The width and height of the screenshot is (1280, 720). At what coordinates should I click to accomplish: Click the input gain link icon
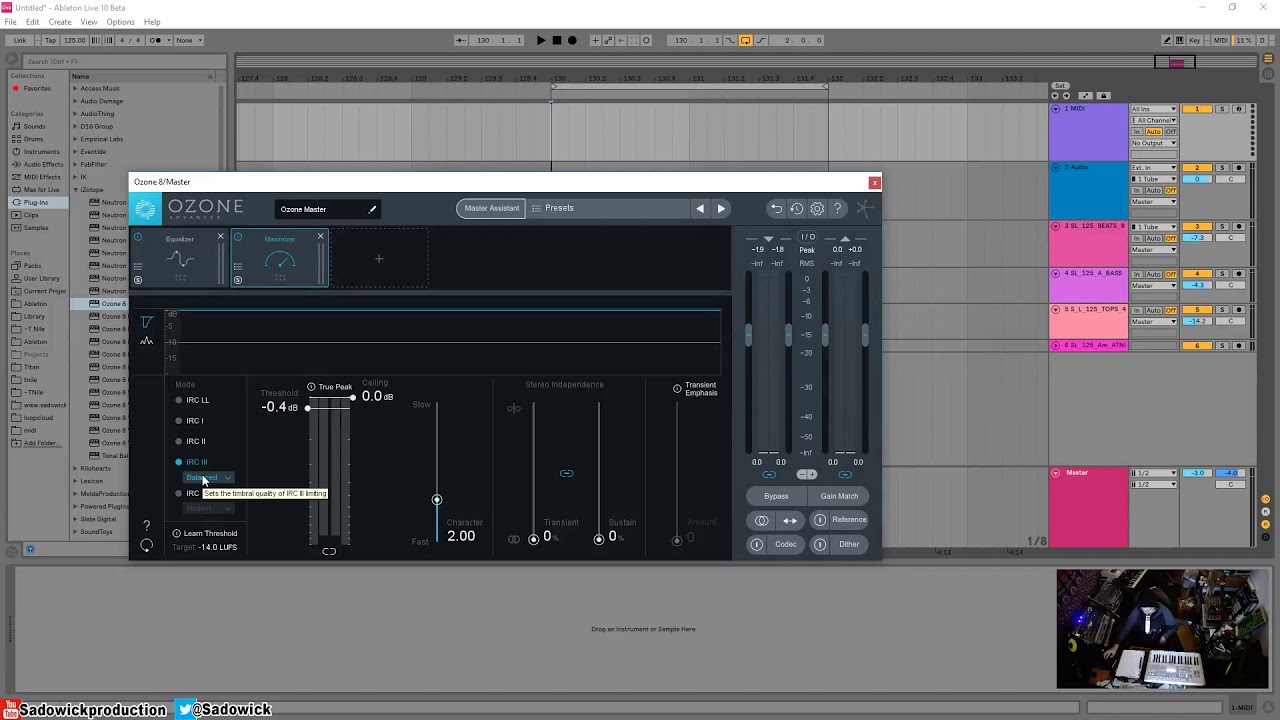pyautogui.click(x=769, y=474)
